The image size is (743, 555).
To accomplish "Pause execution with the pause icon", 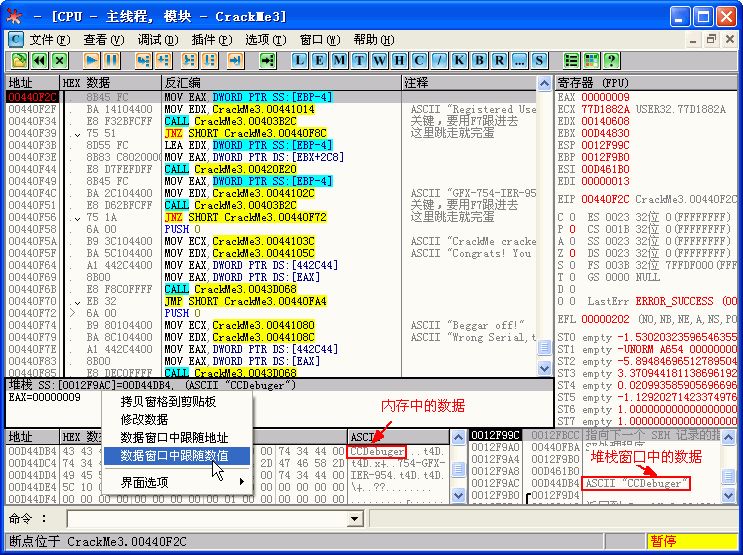I will tap(111, 61).
